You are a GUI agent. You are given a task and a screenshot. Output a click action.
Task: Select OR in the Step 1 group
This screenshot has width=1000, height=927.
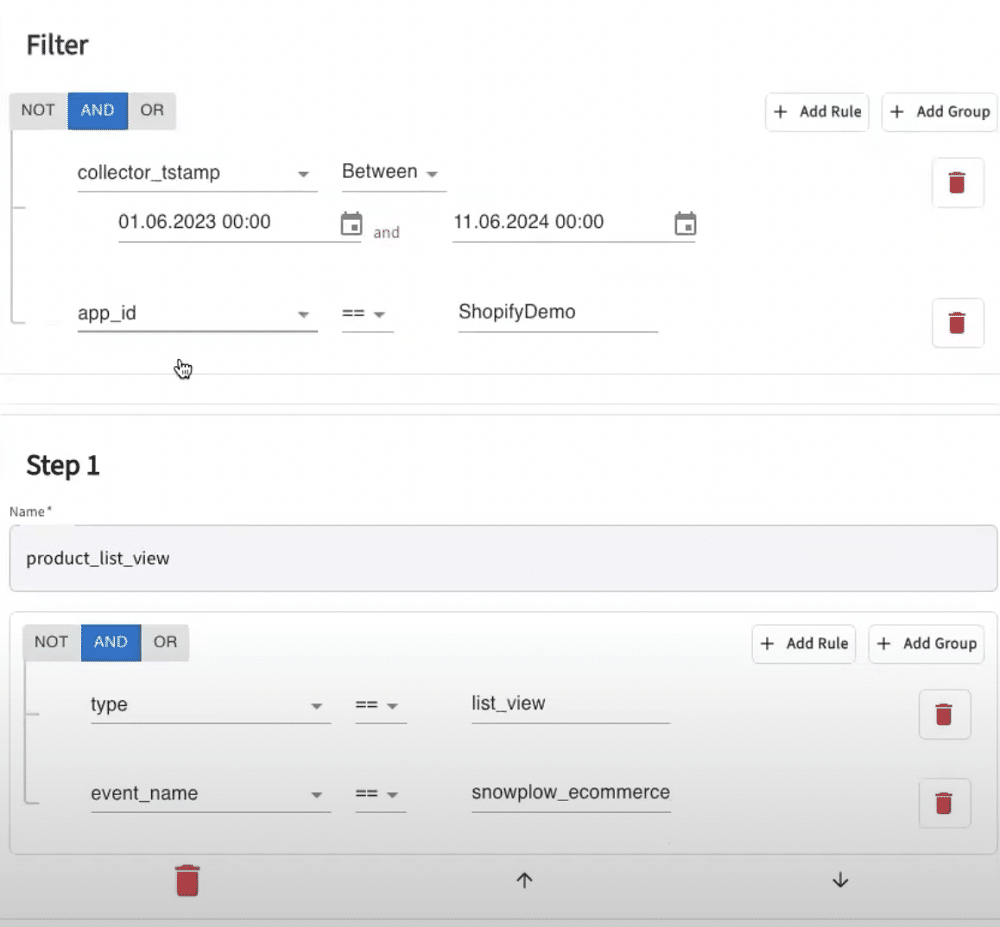[x=165, y=642]
